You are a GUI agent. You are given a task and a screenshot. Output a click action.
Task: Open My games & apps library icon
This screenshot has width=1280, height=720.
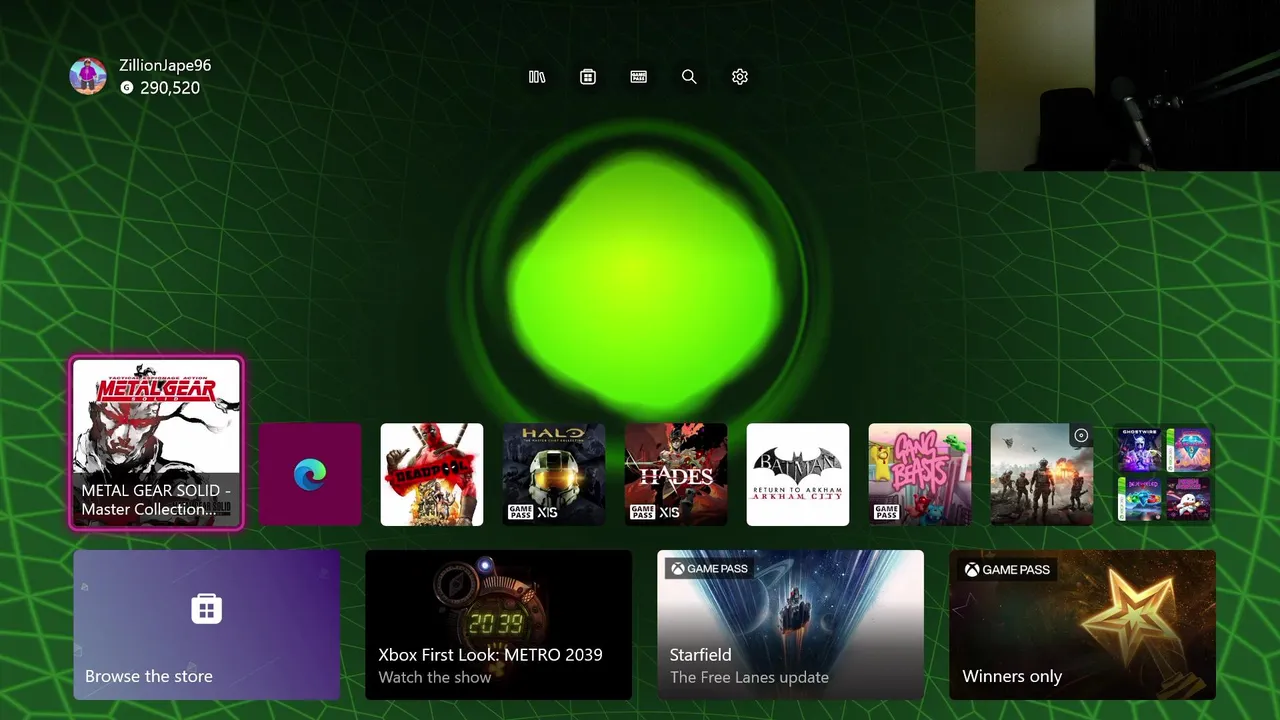[x=537, y=77]
